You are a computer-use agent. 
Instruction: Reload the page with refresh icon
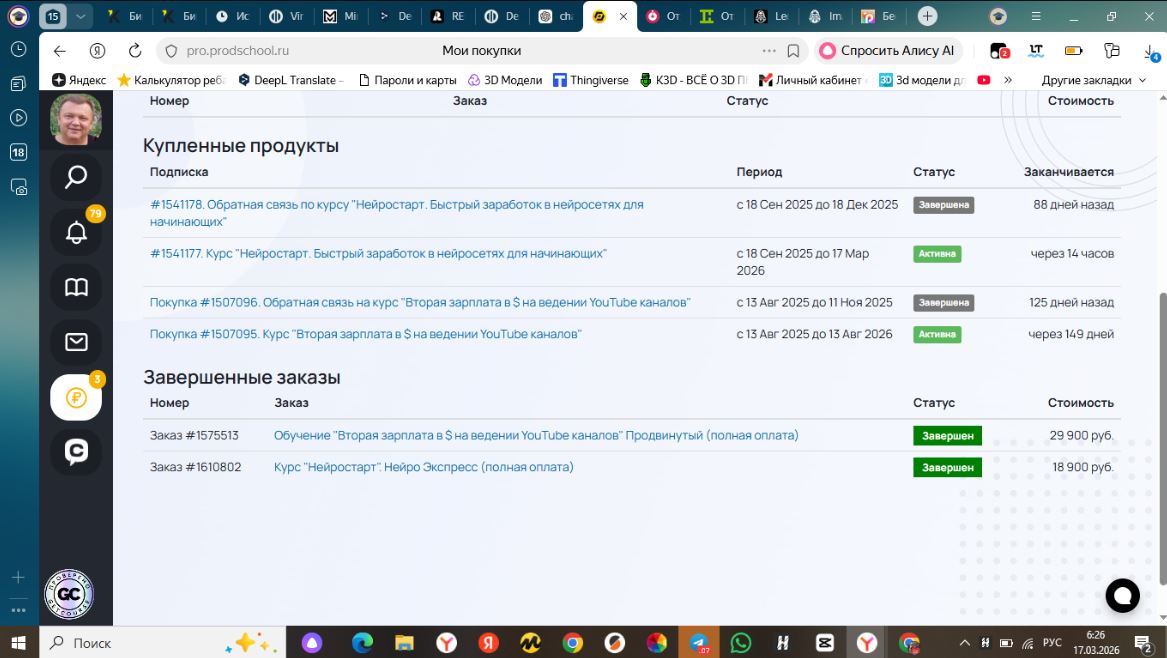pyautogui.click(x=135, y=51)
